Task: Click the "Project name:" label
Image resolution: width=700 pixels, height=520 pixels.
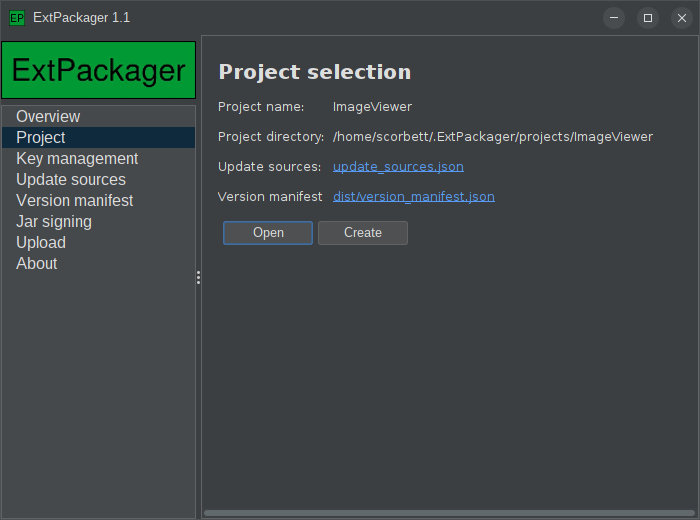Action: 261,107
